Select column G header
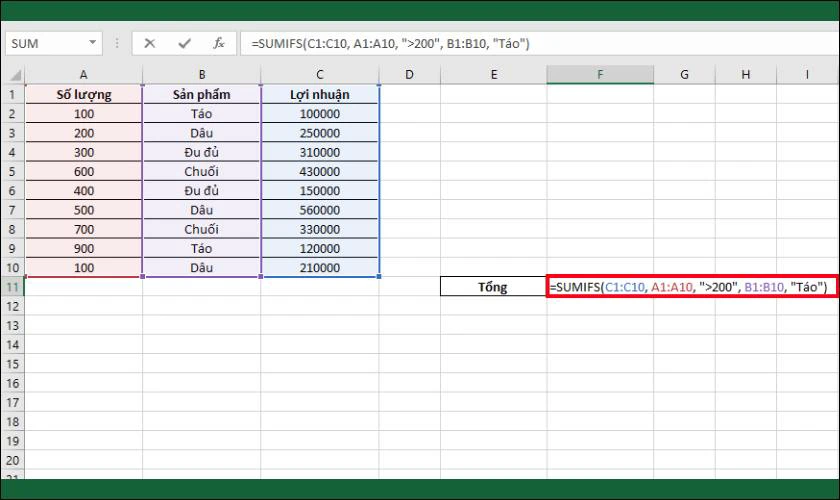This screenshot has width=840, height=500. (684, 75)
